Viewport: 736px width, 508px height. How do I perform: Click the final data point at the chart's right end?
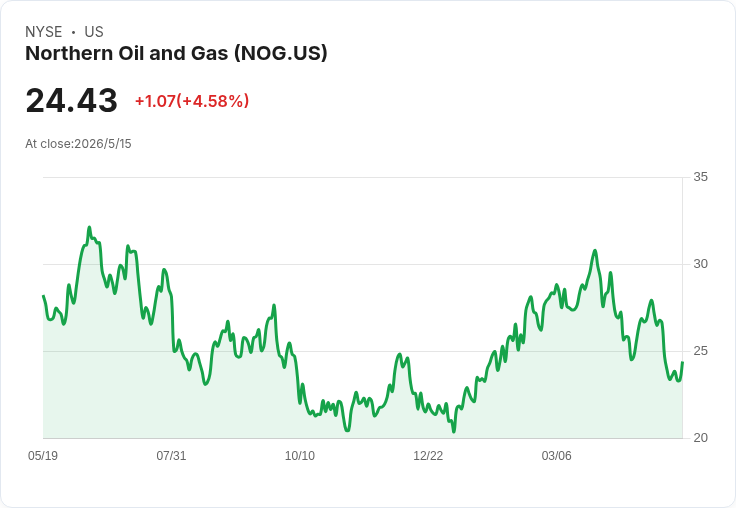click(682, 362)
